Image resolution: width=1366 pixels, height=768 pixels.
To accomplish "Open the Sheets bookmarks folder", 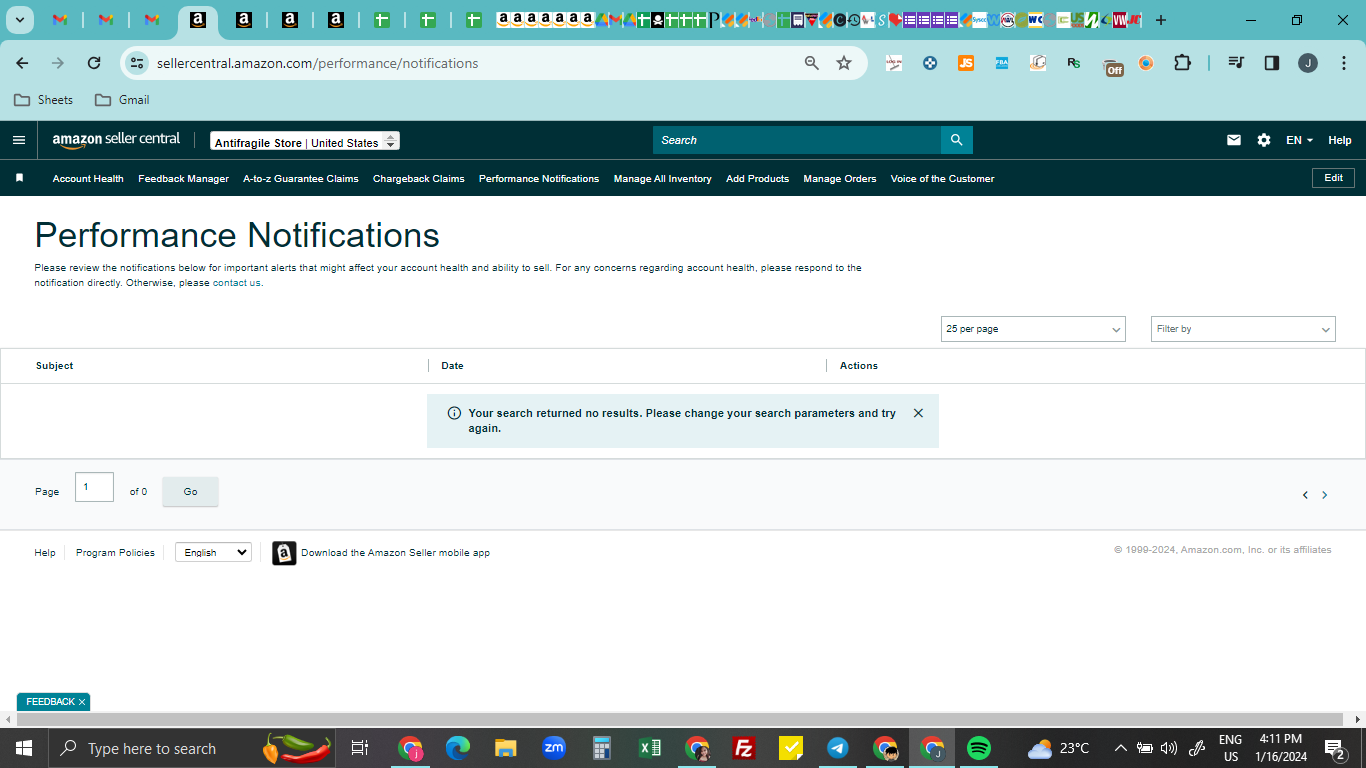I will tap(43, 100).
